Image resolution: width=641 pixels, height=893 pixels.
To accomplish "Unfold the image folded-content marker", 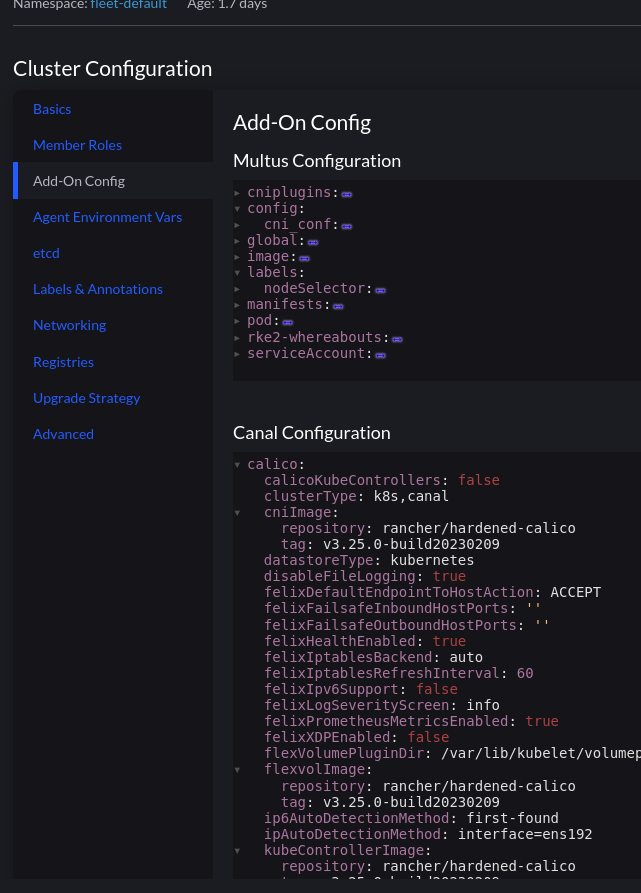I will pyautogui.click(x=305, y=258).
